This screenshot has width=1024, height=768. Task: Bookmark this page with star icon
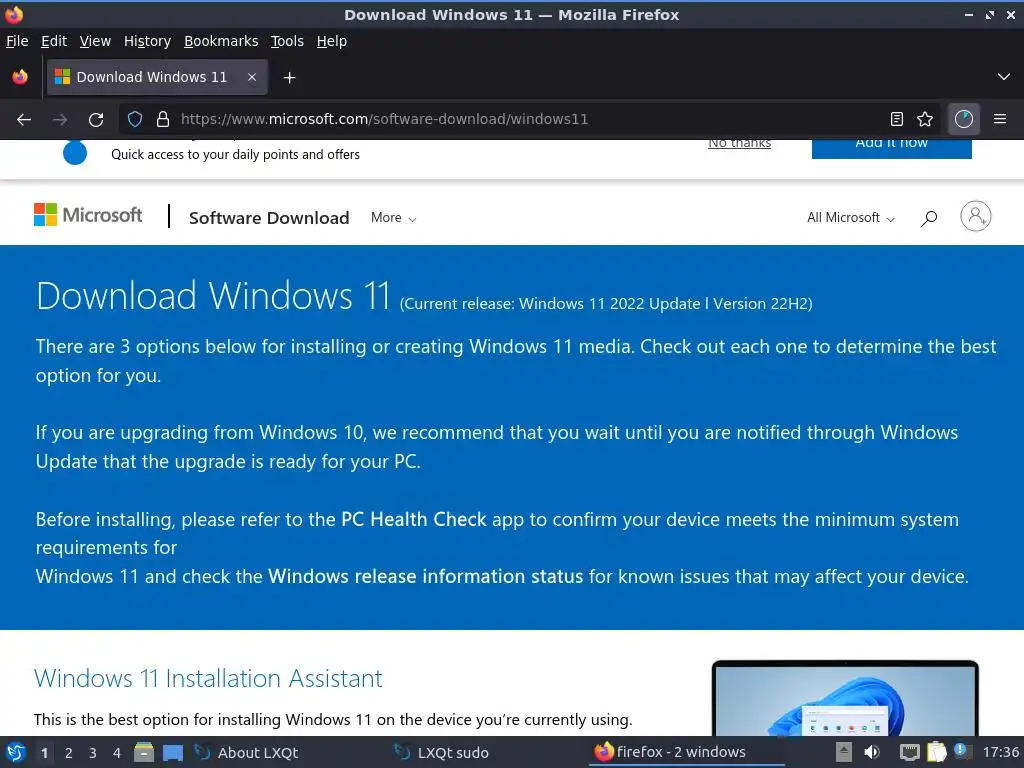(925, 119)
